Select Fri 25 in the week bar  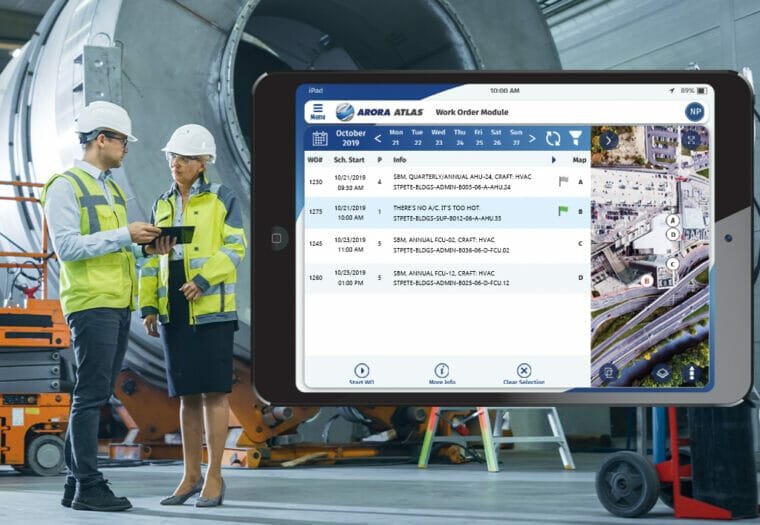[478, 138]
